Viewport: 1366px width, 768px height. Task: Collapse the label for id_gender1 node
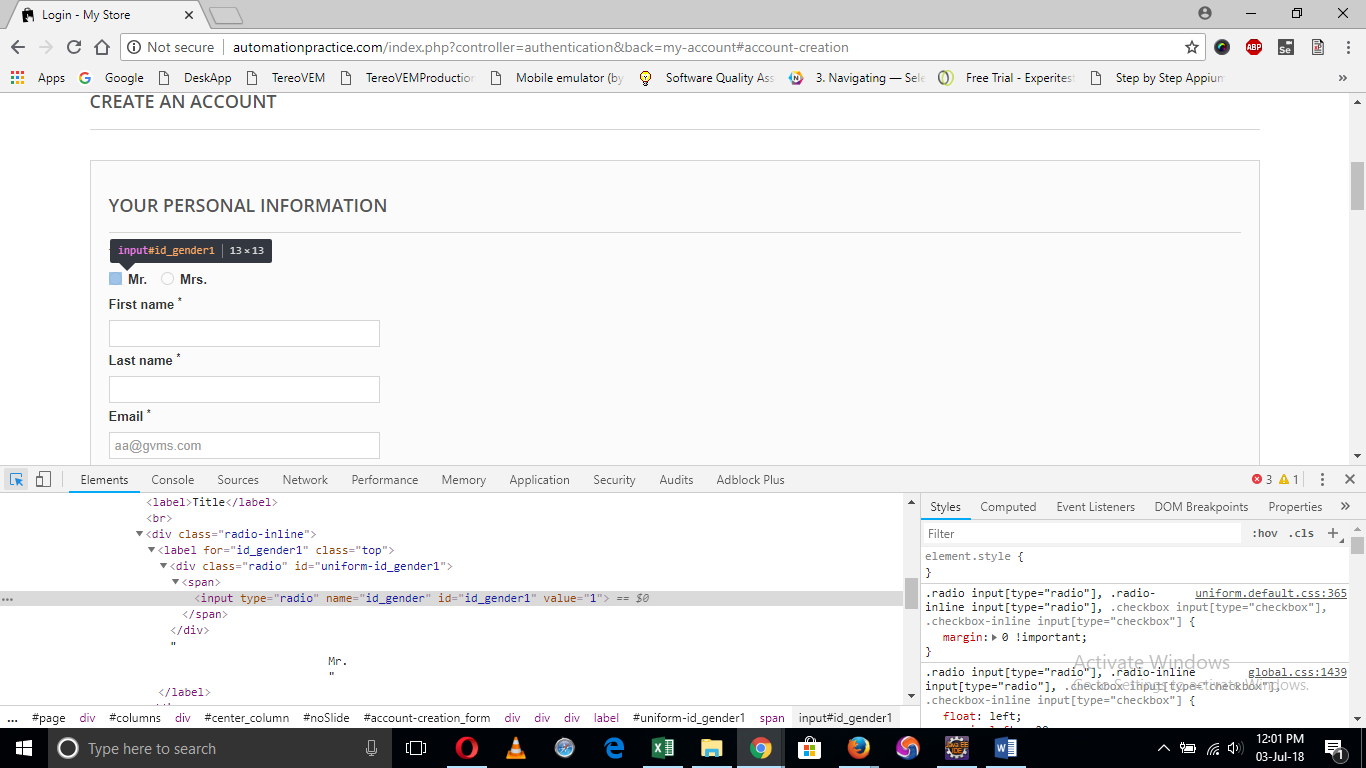[151, 550]
